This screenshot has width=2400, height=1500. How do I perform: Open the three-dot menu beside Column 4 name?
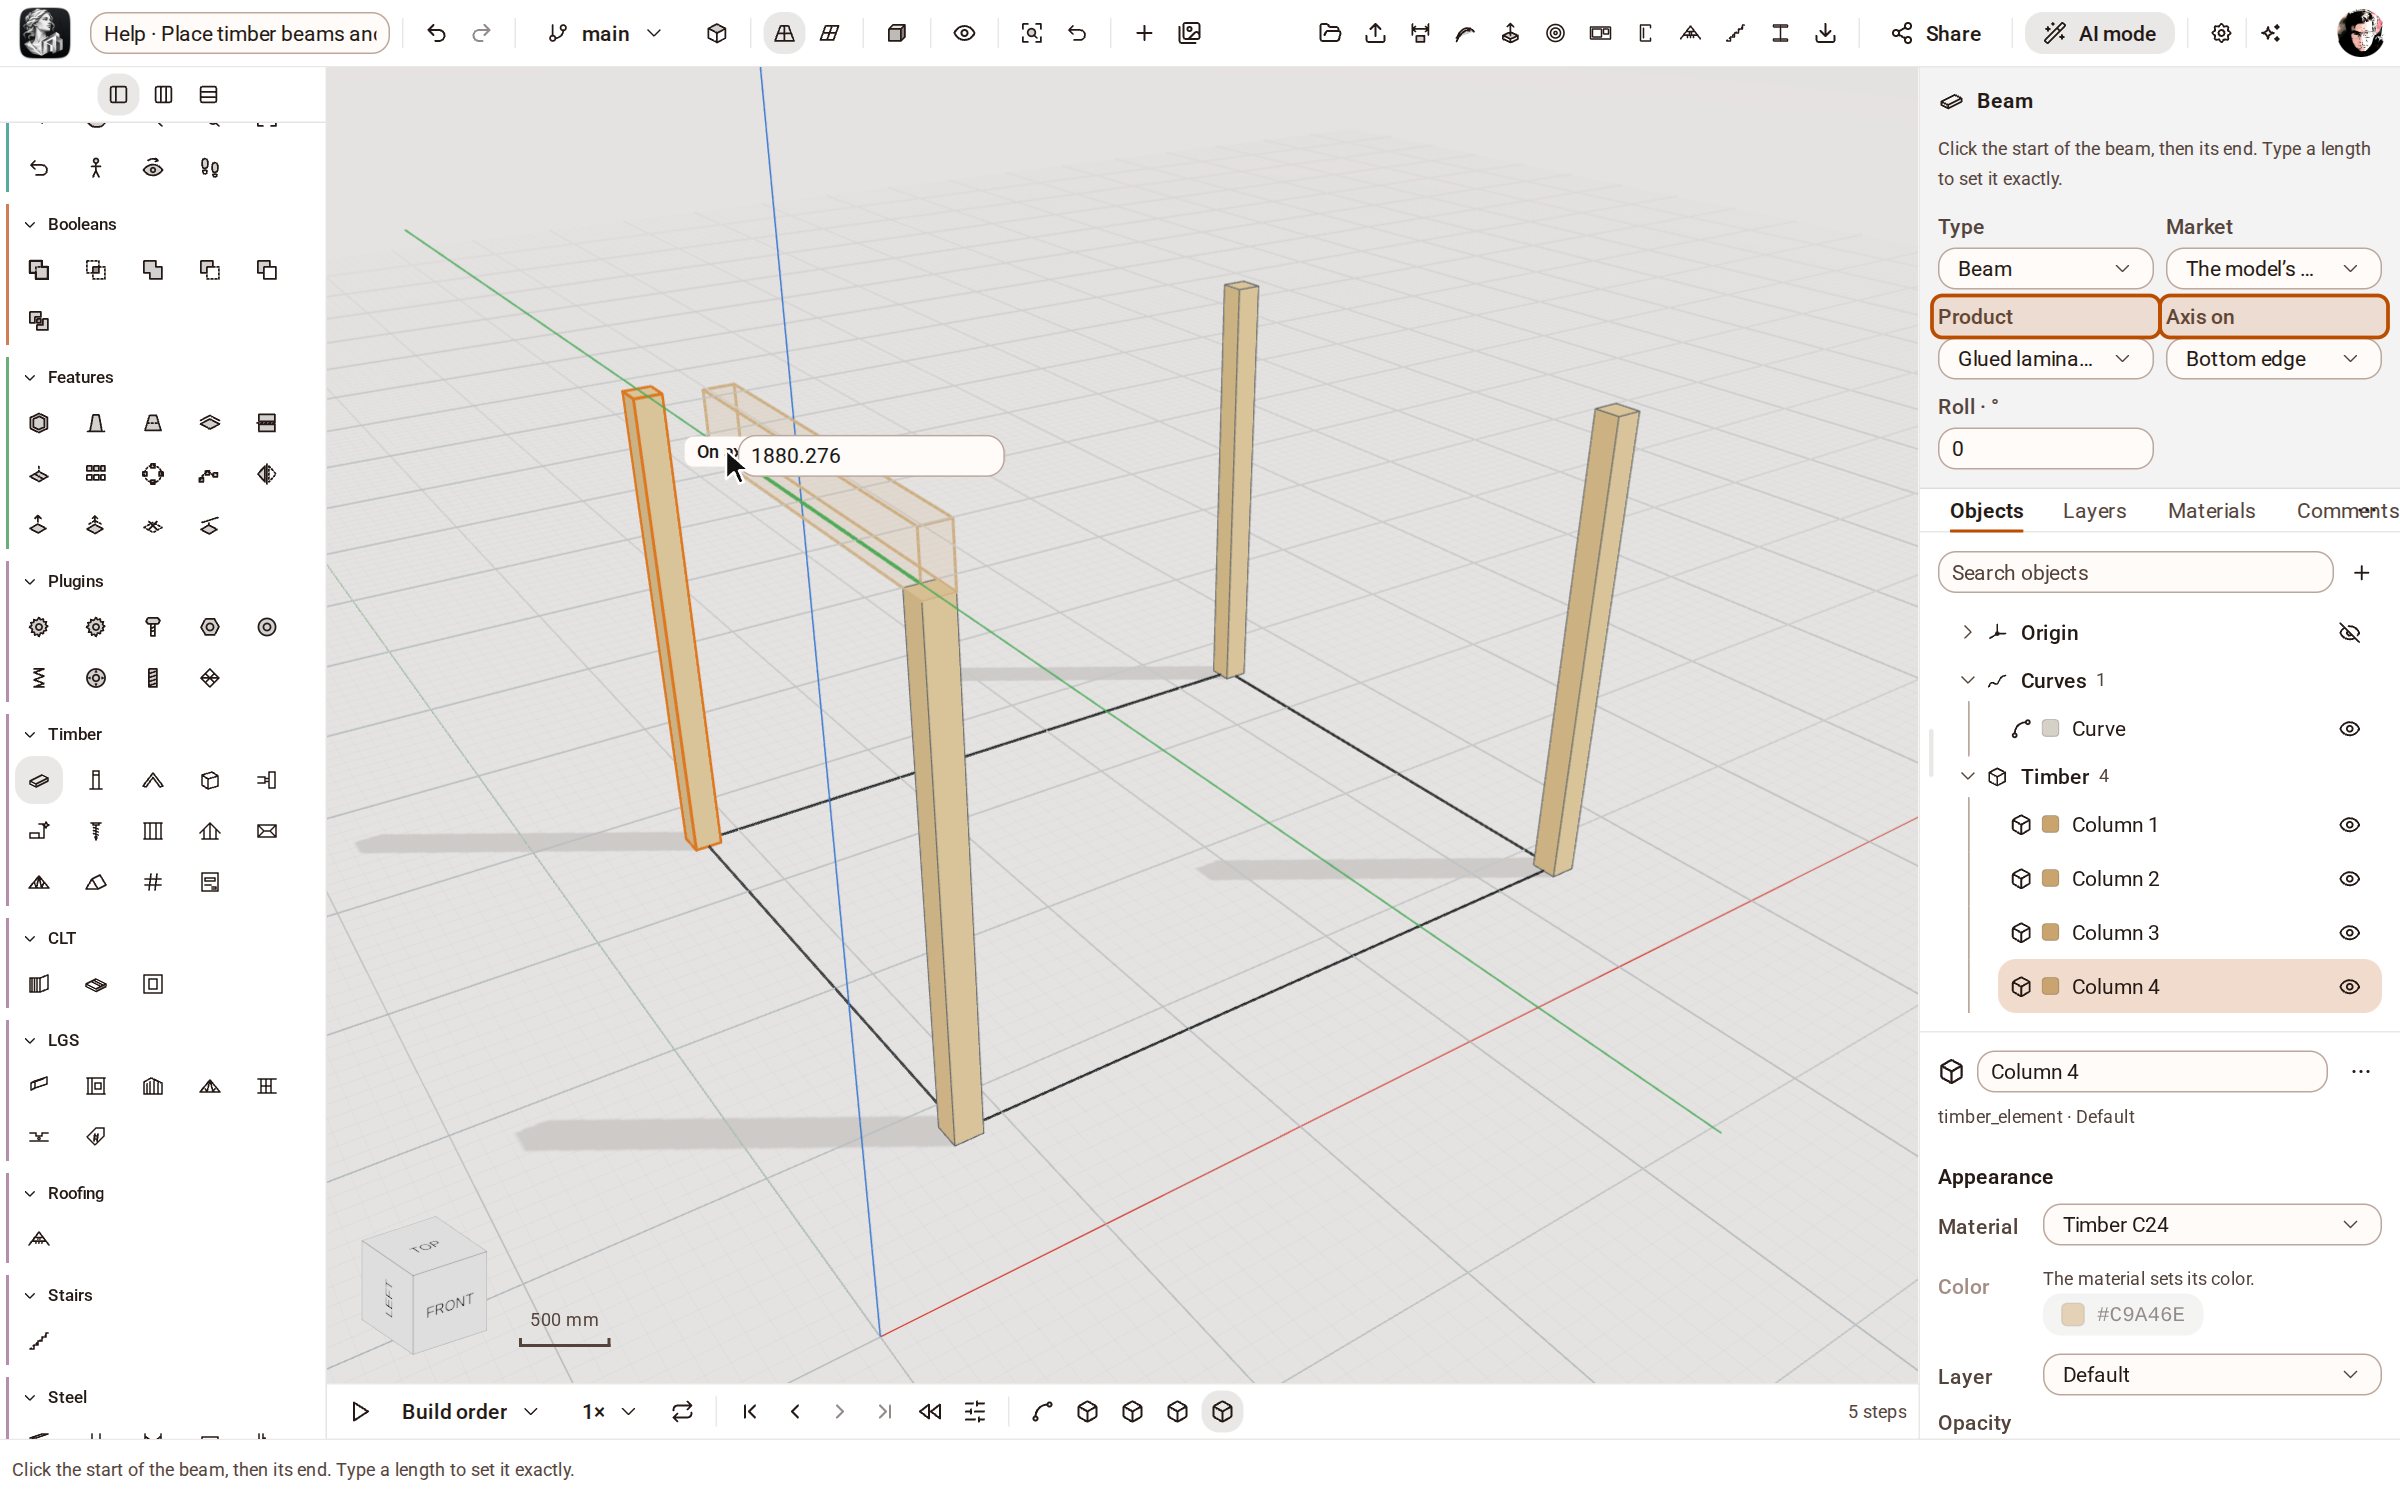[2361, 1071]
